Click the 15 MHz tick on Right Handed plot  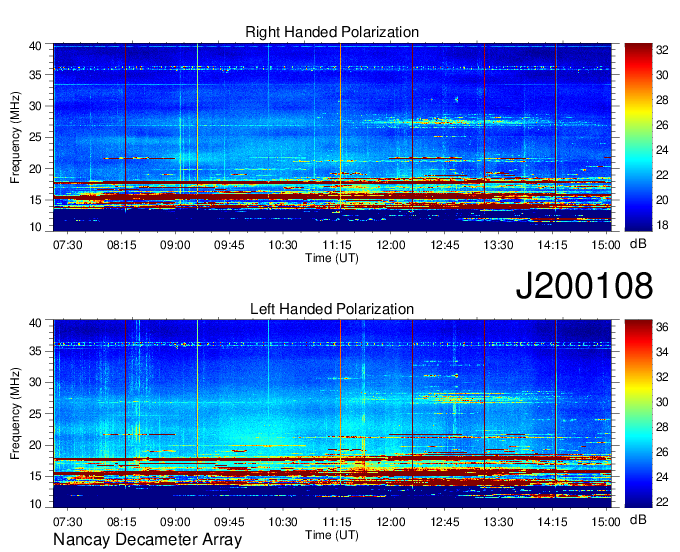35,200
